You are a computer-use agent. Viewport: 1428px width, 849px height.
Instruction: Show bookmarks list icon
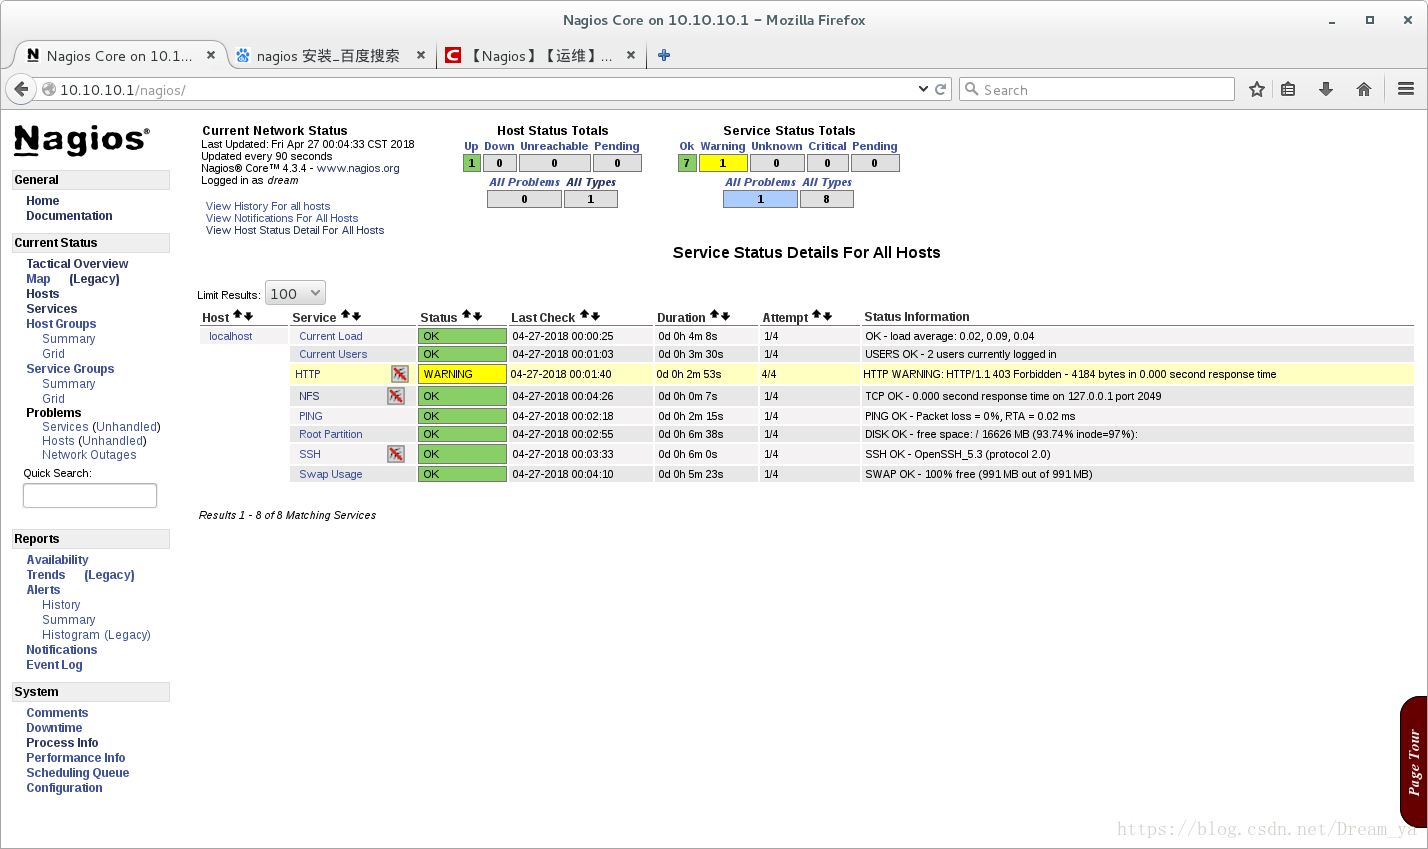pos(1288,89)
